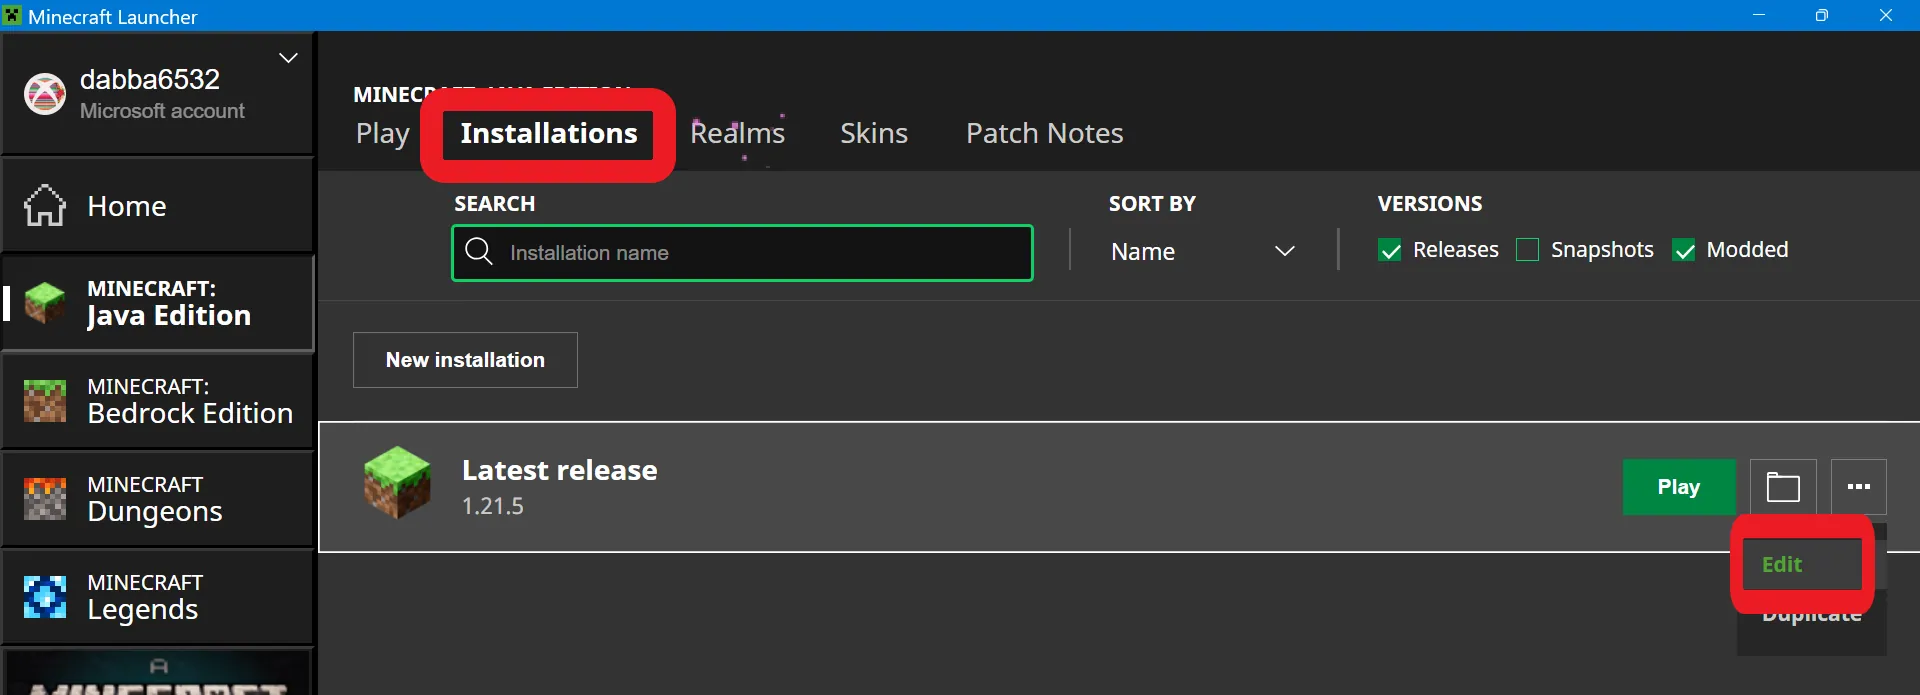Switch to the Play tab
This screenshot has height=695, width=1920.
[383, 133]
